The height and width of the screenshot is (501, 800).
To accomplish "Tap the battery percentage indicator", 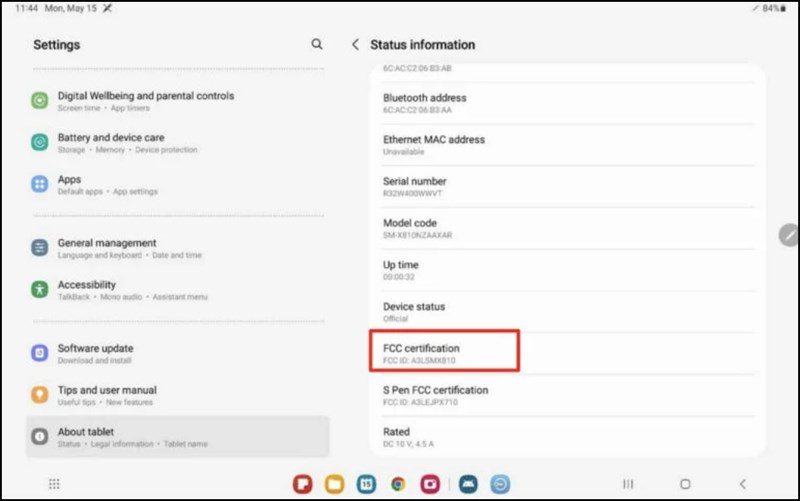I will (x=774, y=8).
